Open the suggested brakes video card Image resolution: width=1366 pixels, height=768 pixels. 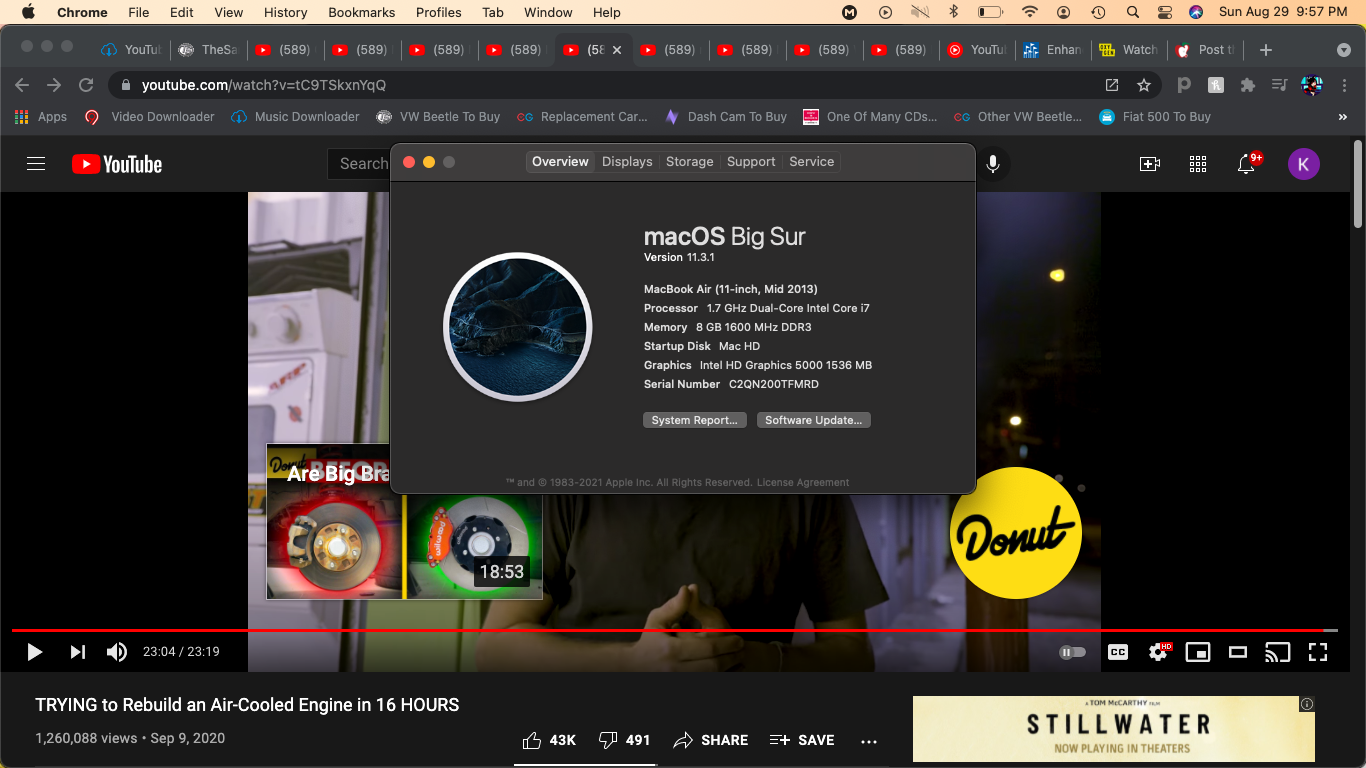click(404, 522)
